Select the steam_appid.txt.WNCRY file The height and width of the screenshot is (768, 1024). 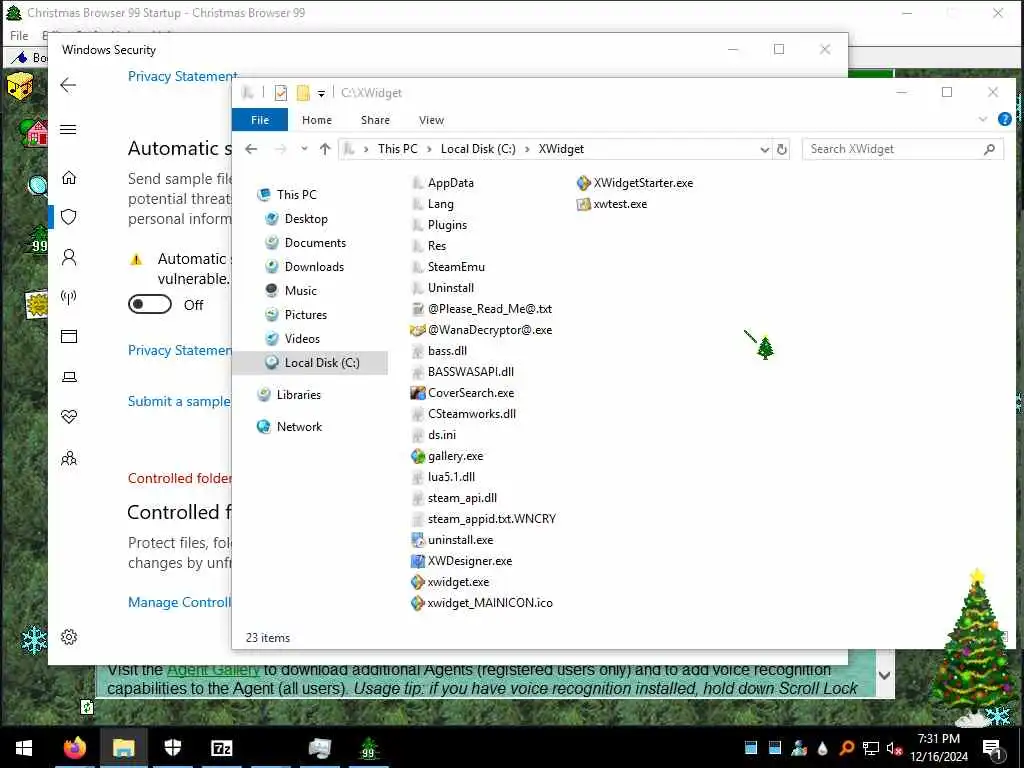click(484, 519)
